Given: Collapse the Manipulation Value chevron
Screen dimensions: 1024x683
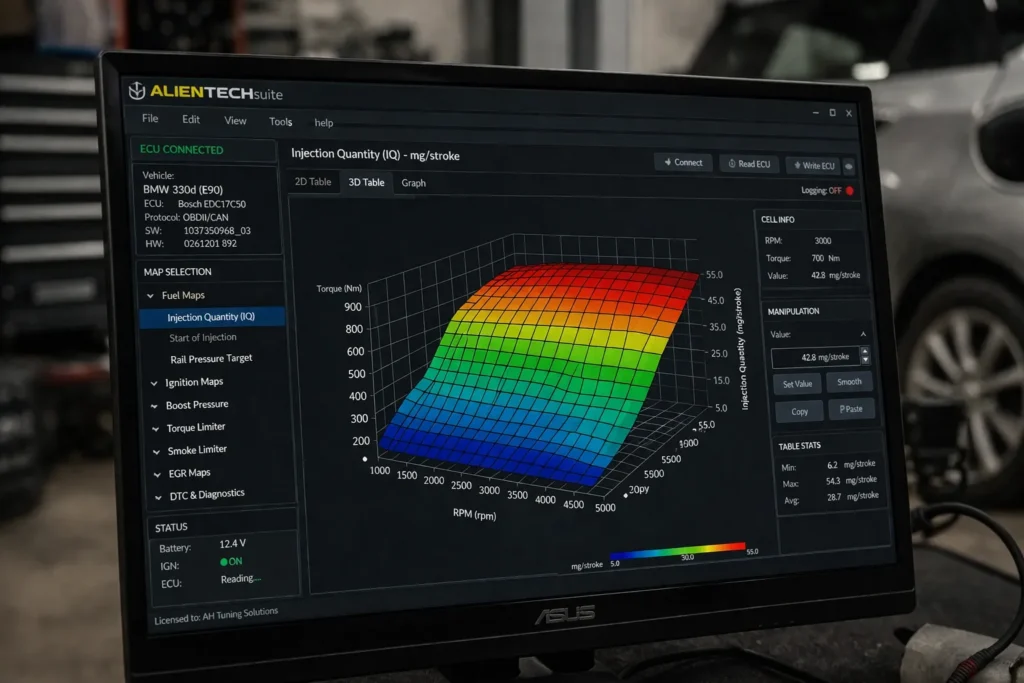Looking at the screenshot, I should (864, 335).
